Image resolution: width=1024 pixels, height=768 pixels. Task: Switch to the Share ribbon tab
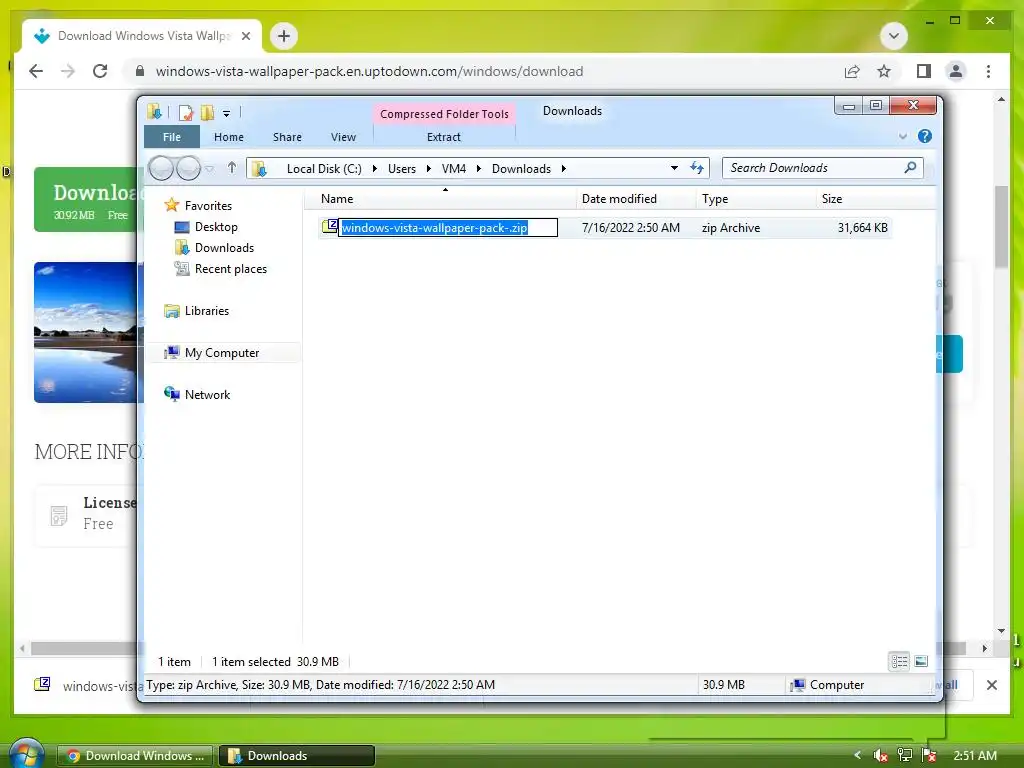(x=287, y=137)
